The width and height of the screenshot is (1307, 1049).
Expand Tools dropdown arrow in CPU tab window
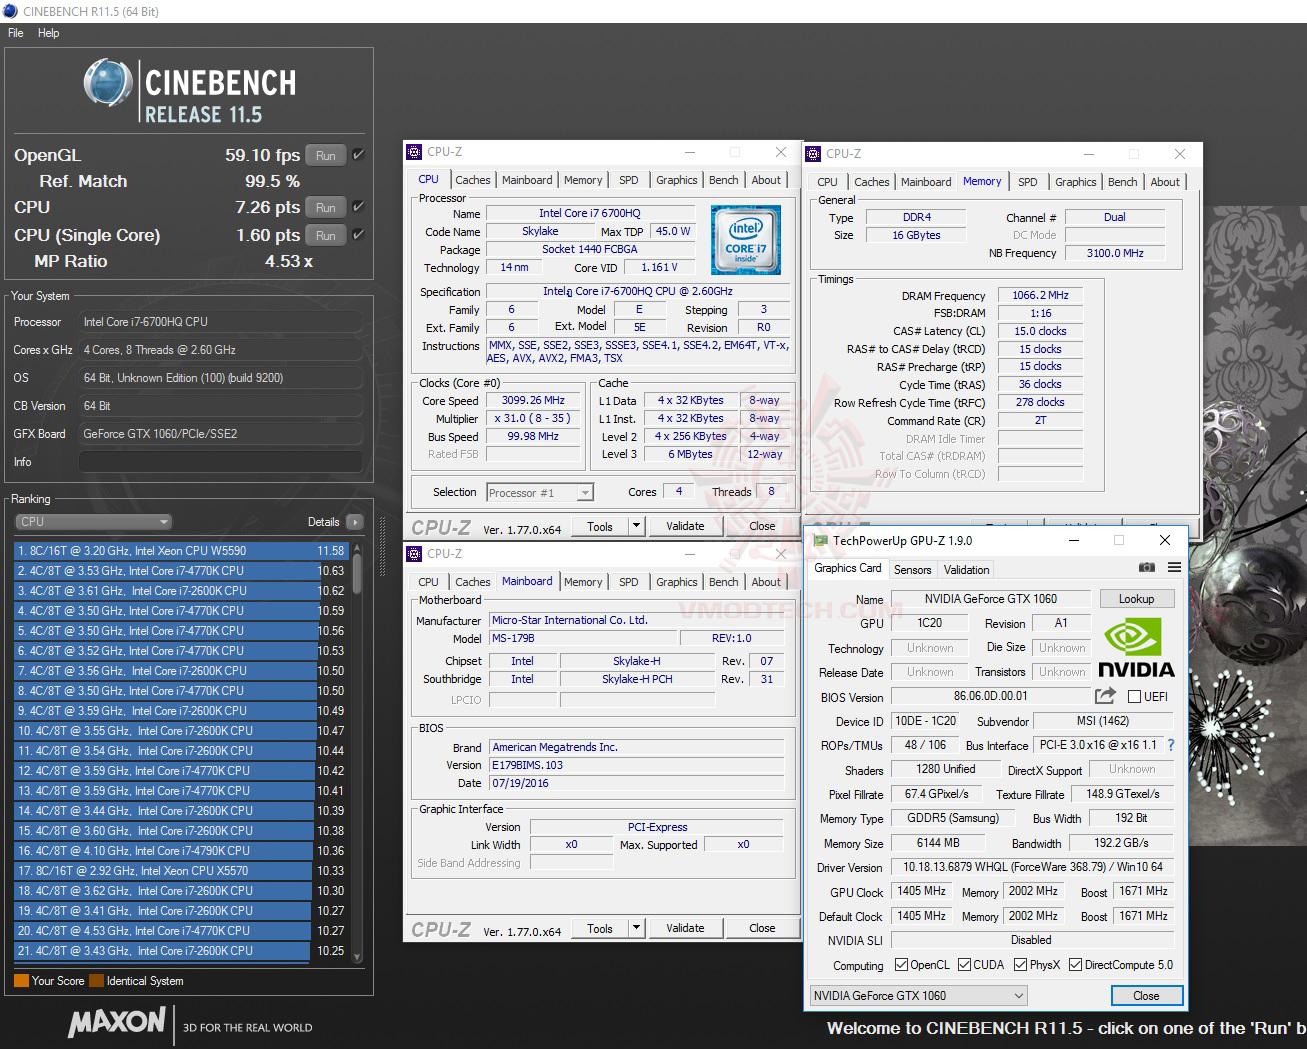pyautogui.click(x=635, y=526)
